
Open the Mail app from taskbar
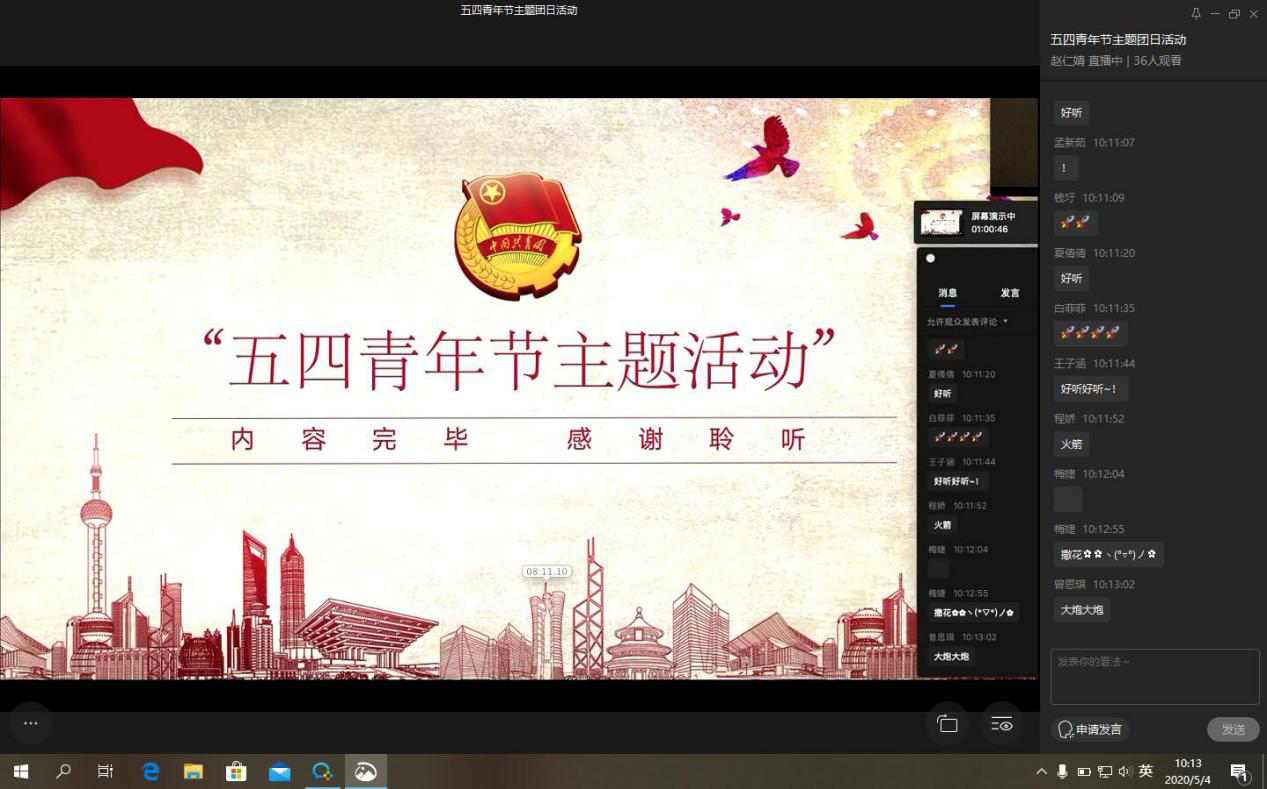click(280, 771)
